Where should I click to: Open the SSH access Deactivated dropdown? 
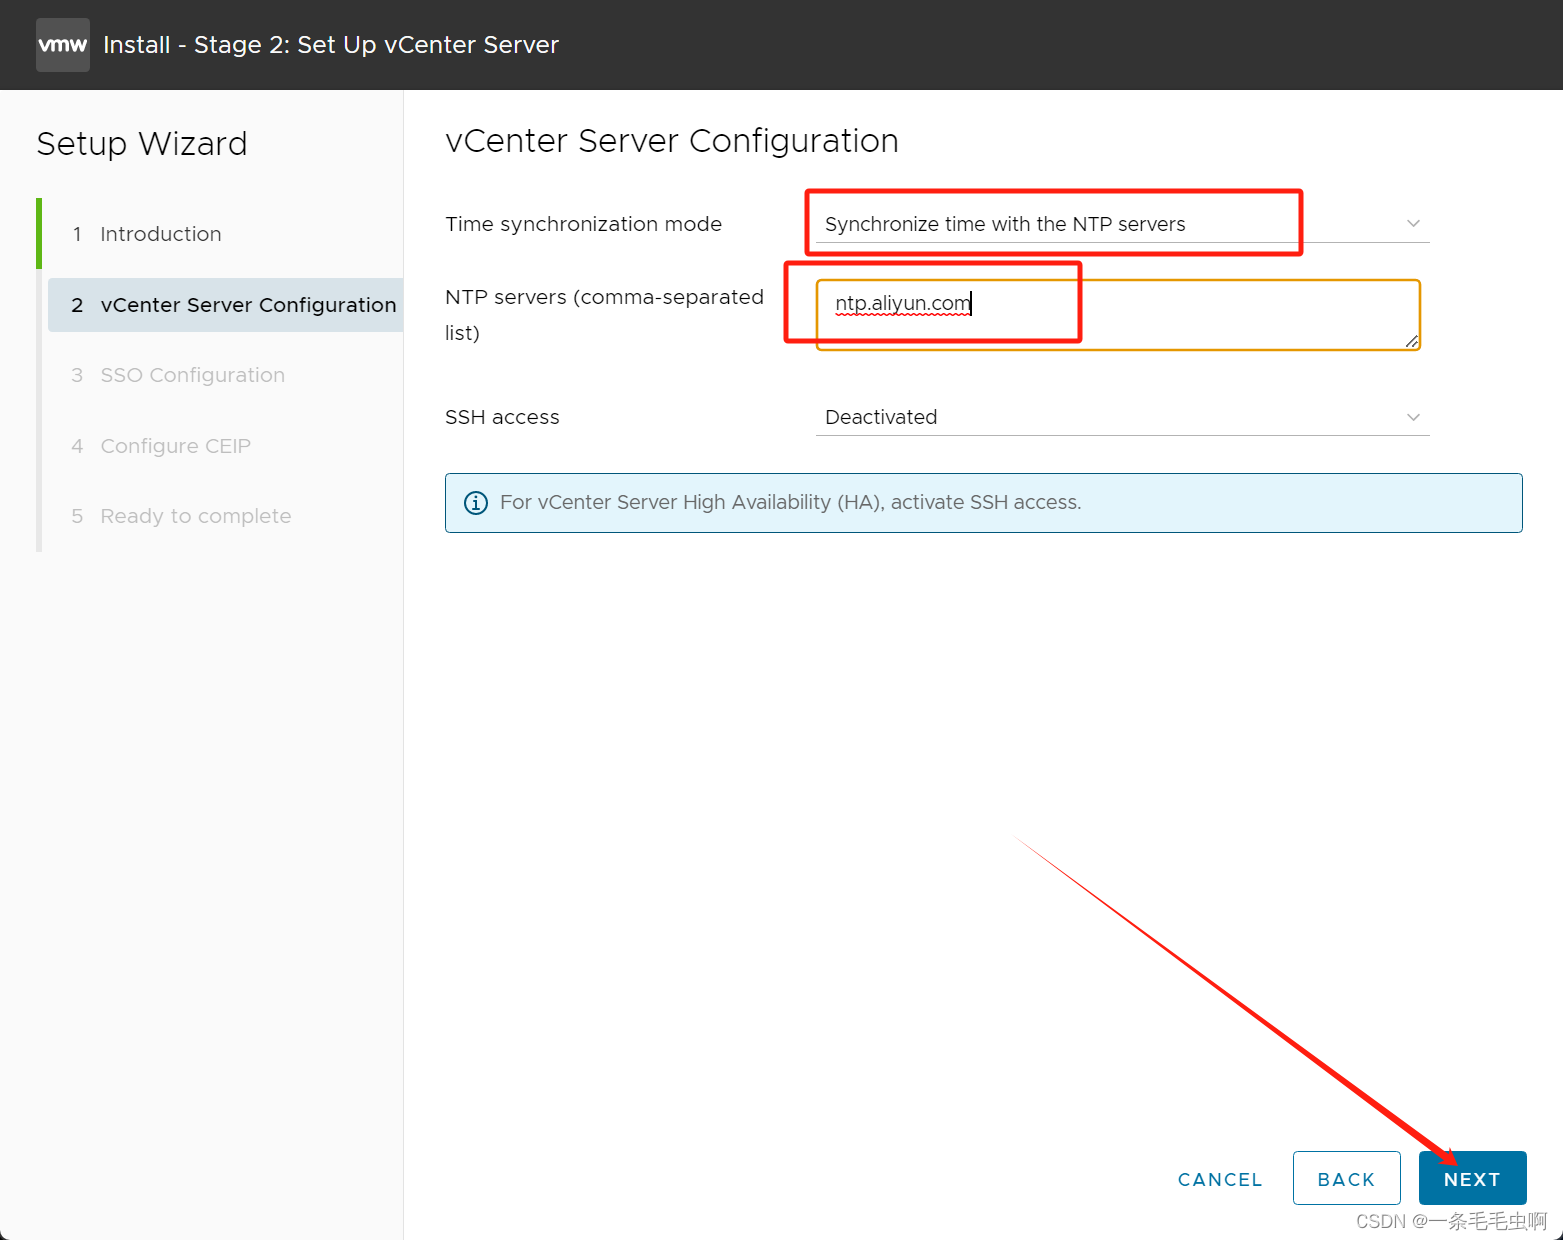click(x=1122, y=417)
